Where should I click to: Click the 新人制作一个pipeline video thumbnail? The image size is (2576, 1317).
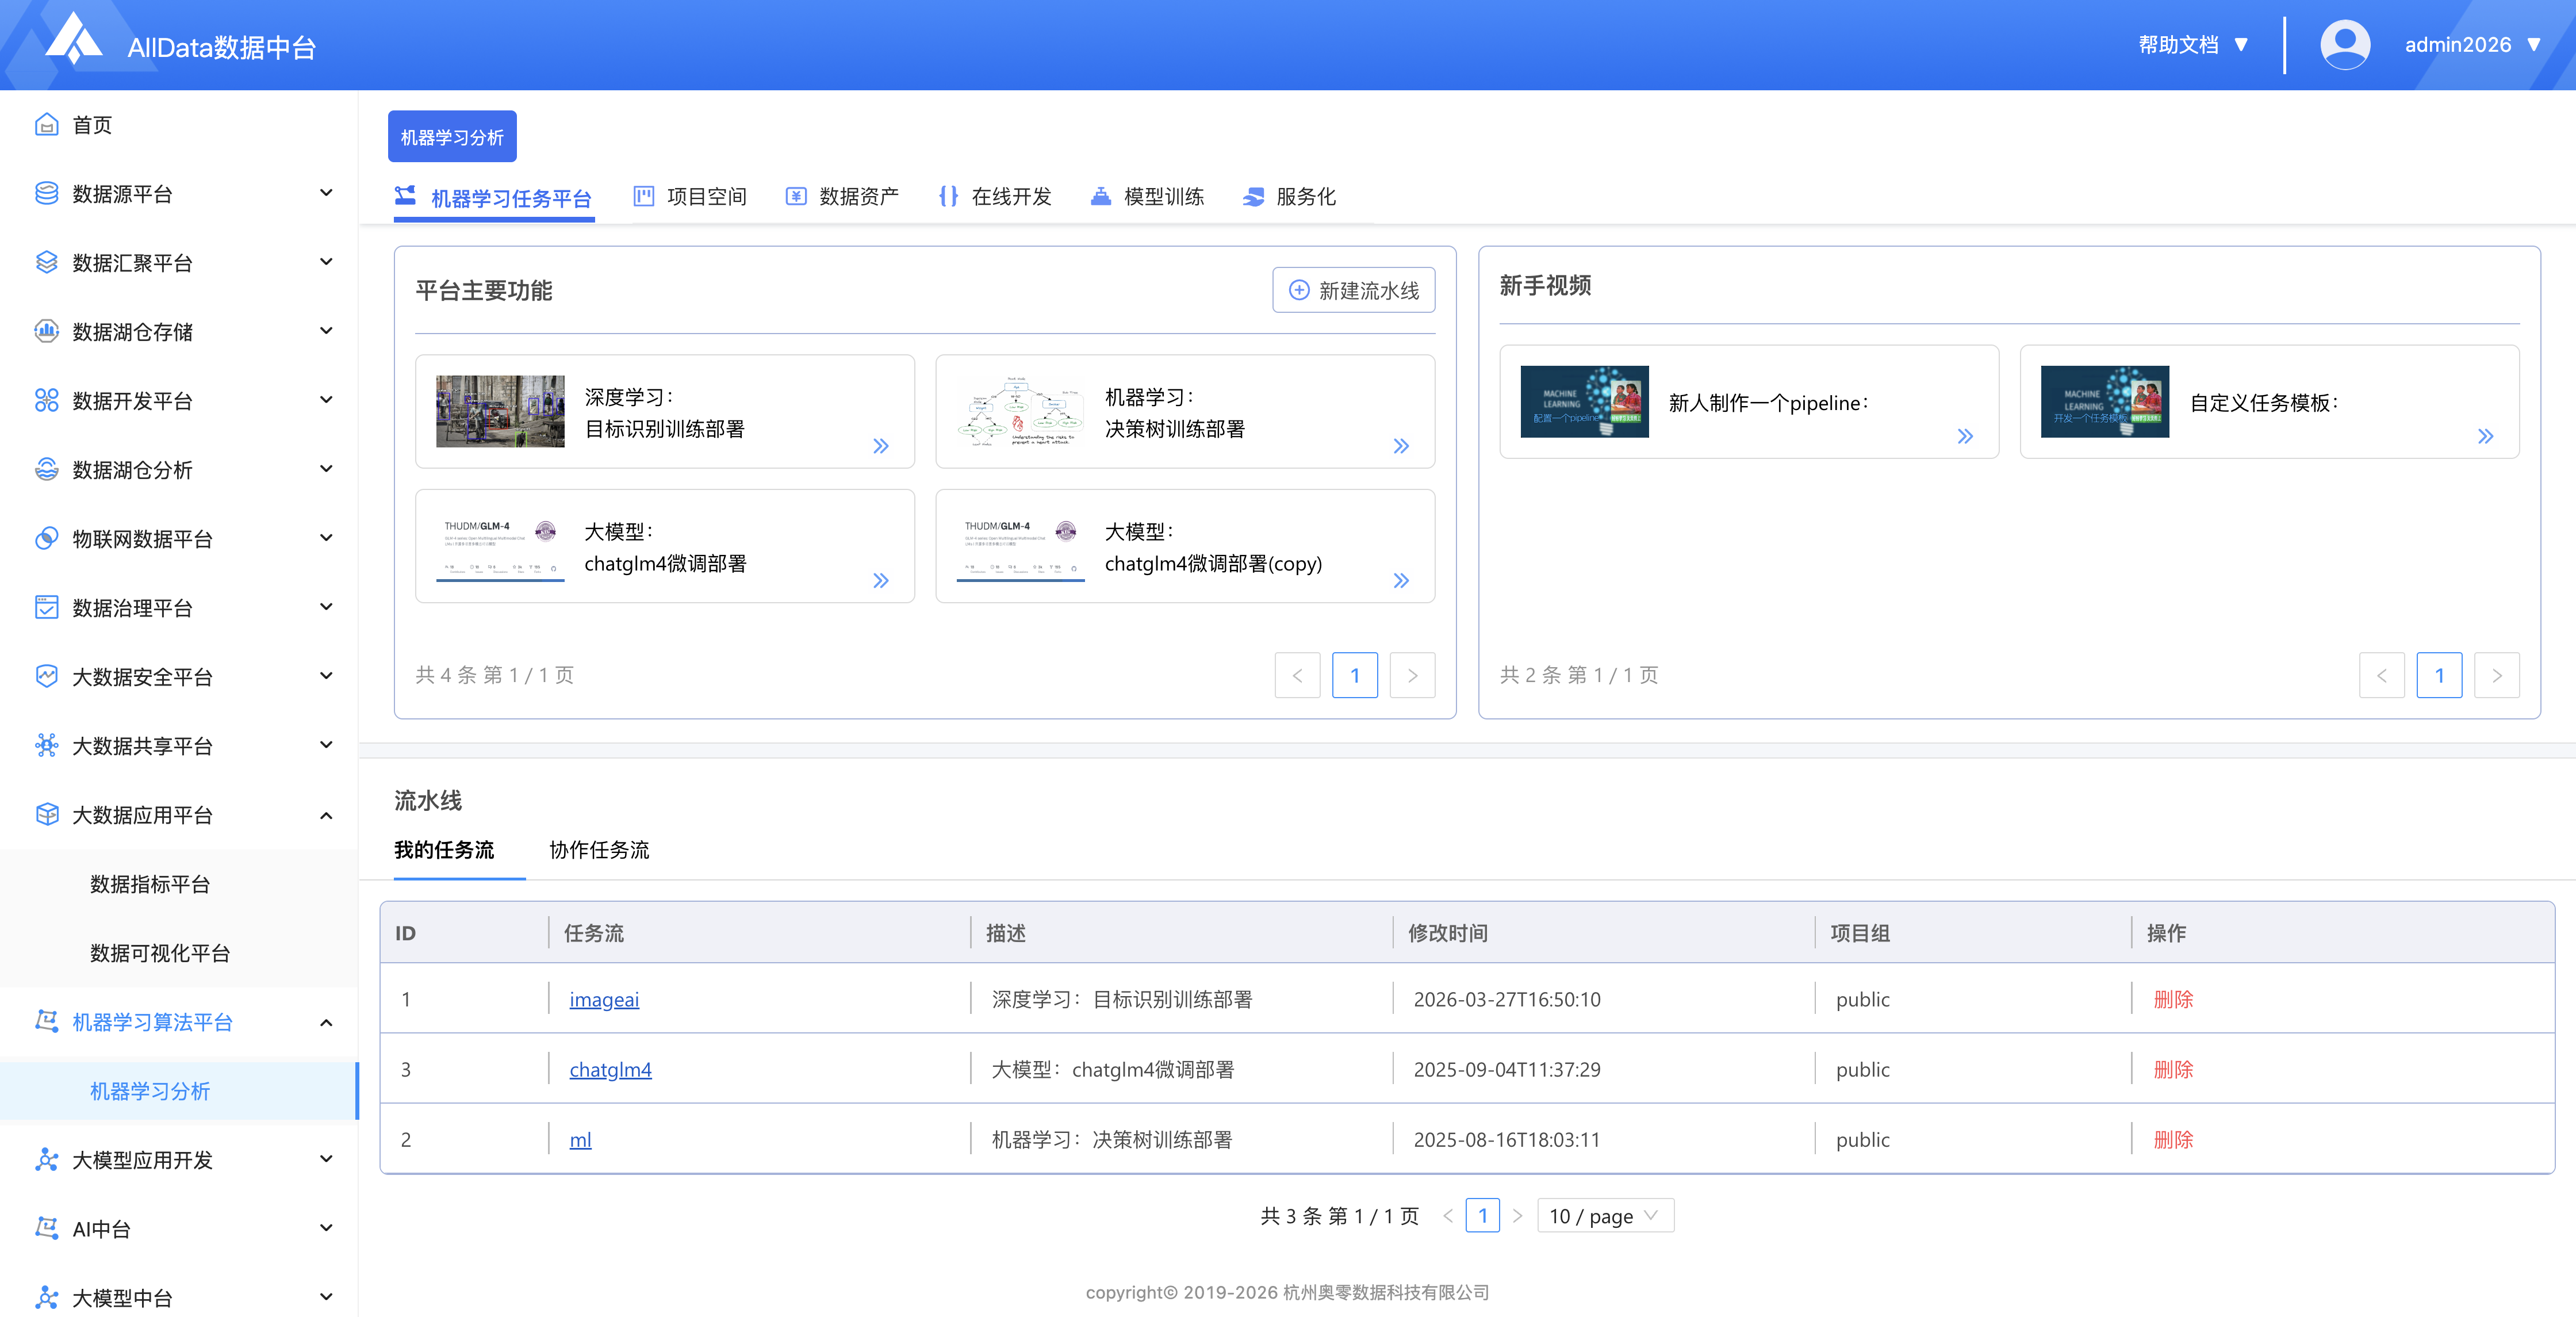coord(1584,401)
